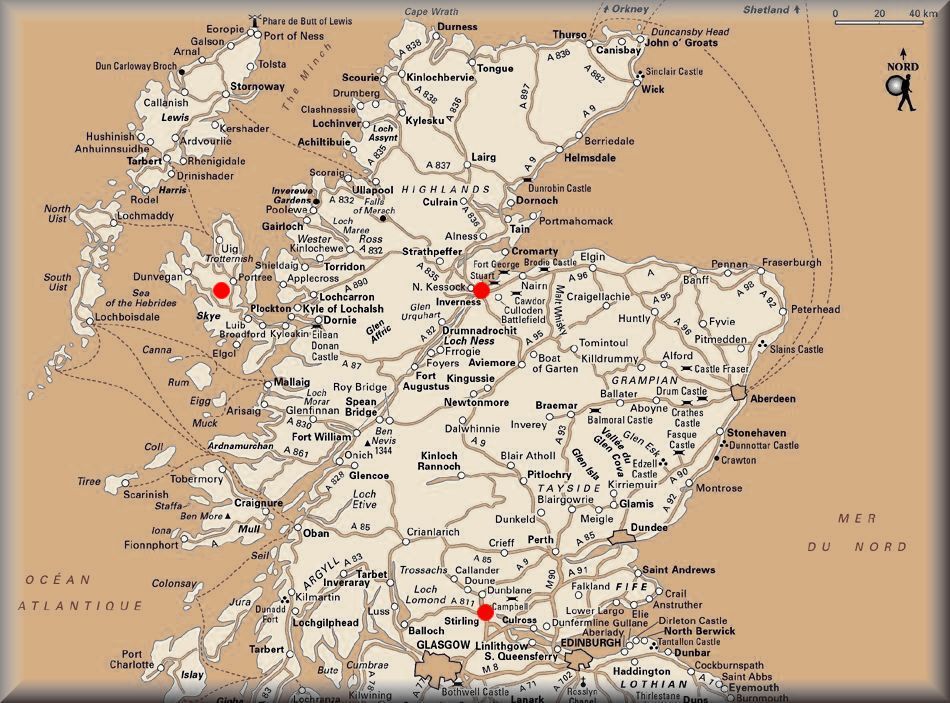Click the Durness label

click(457, 27)
